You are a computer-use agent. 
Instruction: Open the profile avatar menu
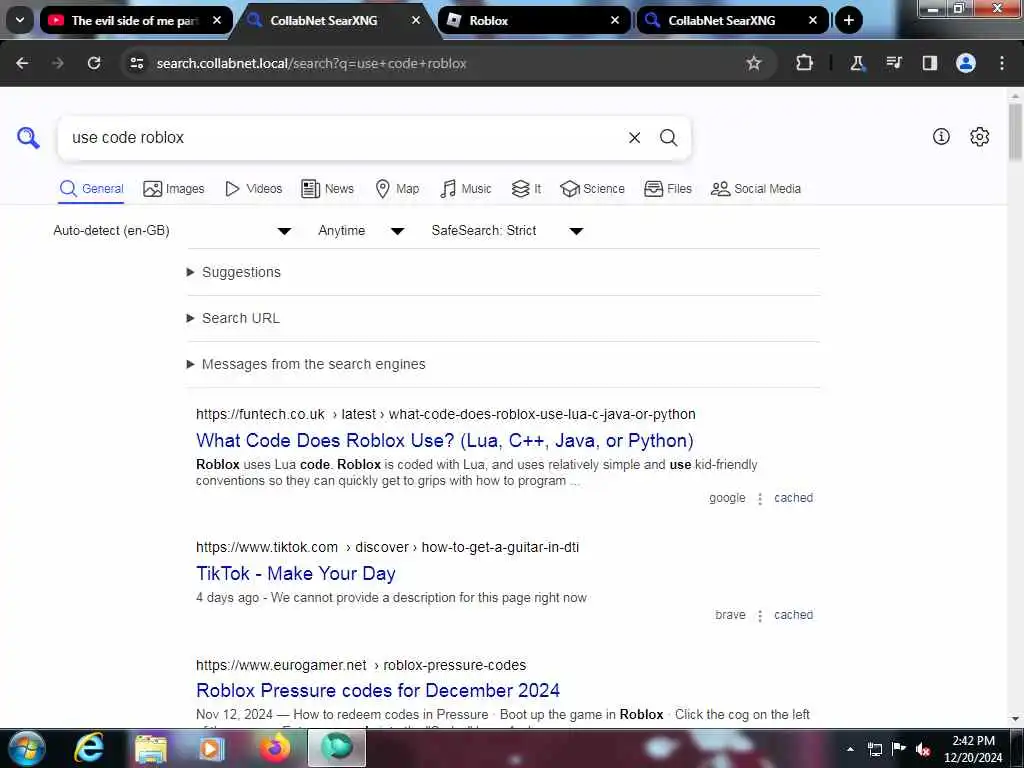coord(966,63)
